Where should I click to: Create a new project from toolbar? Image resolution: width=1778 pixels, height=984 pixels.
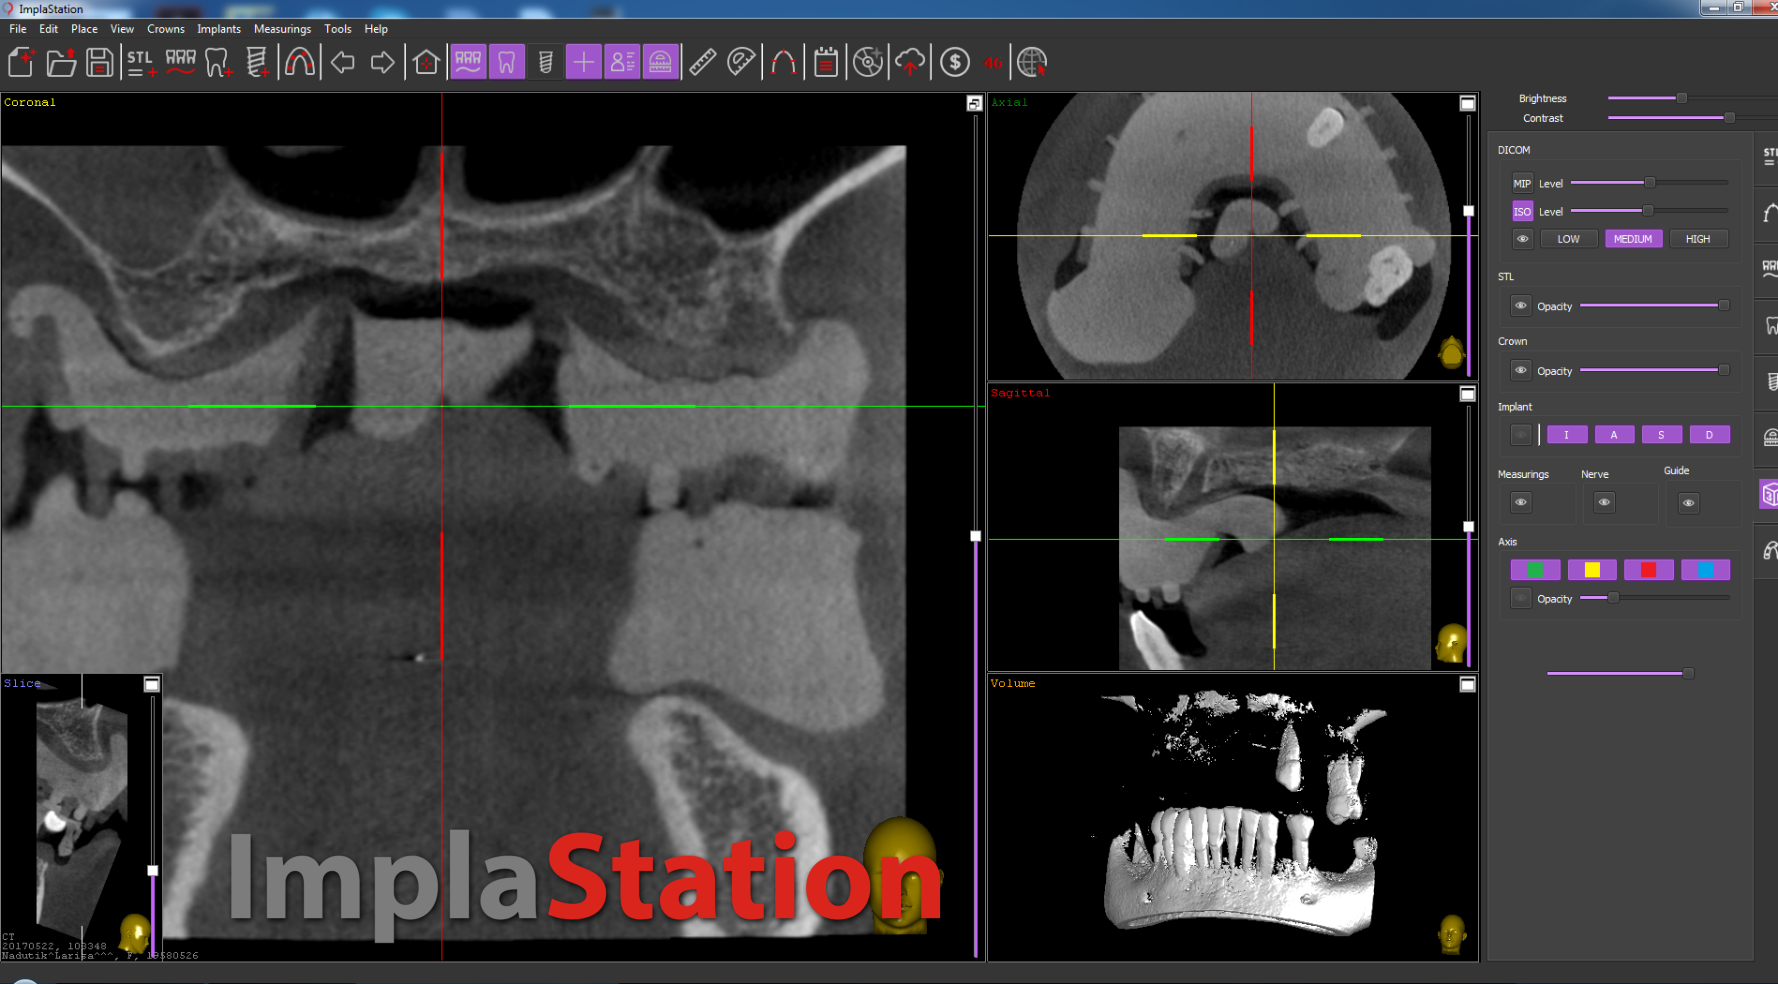(21, 62)
